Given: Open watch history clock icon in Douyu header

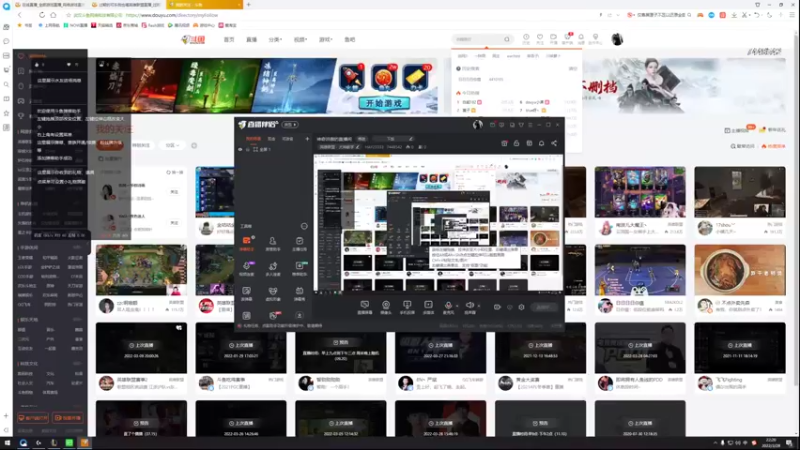Looking at the screenshot, I should pos(526,39).
